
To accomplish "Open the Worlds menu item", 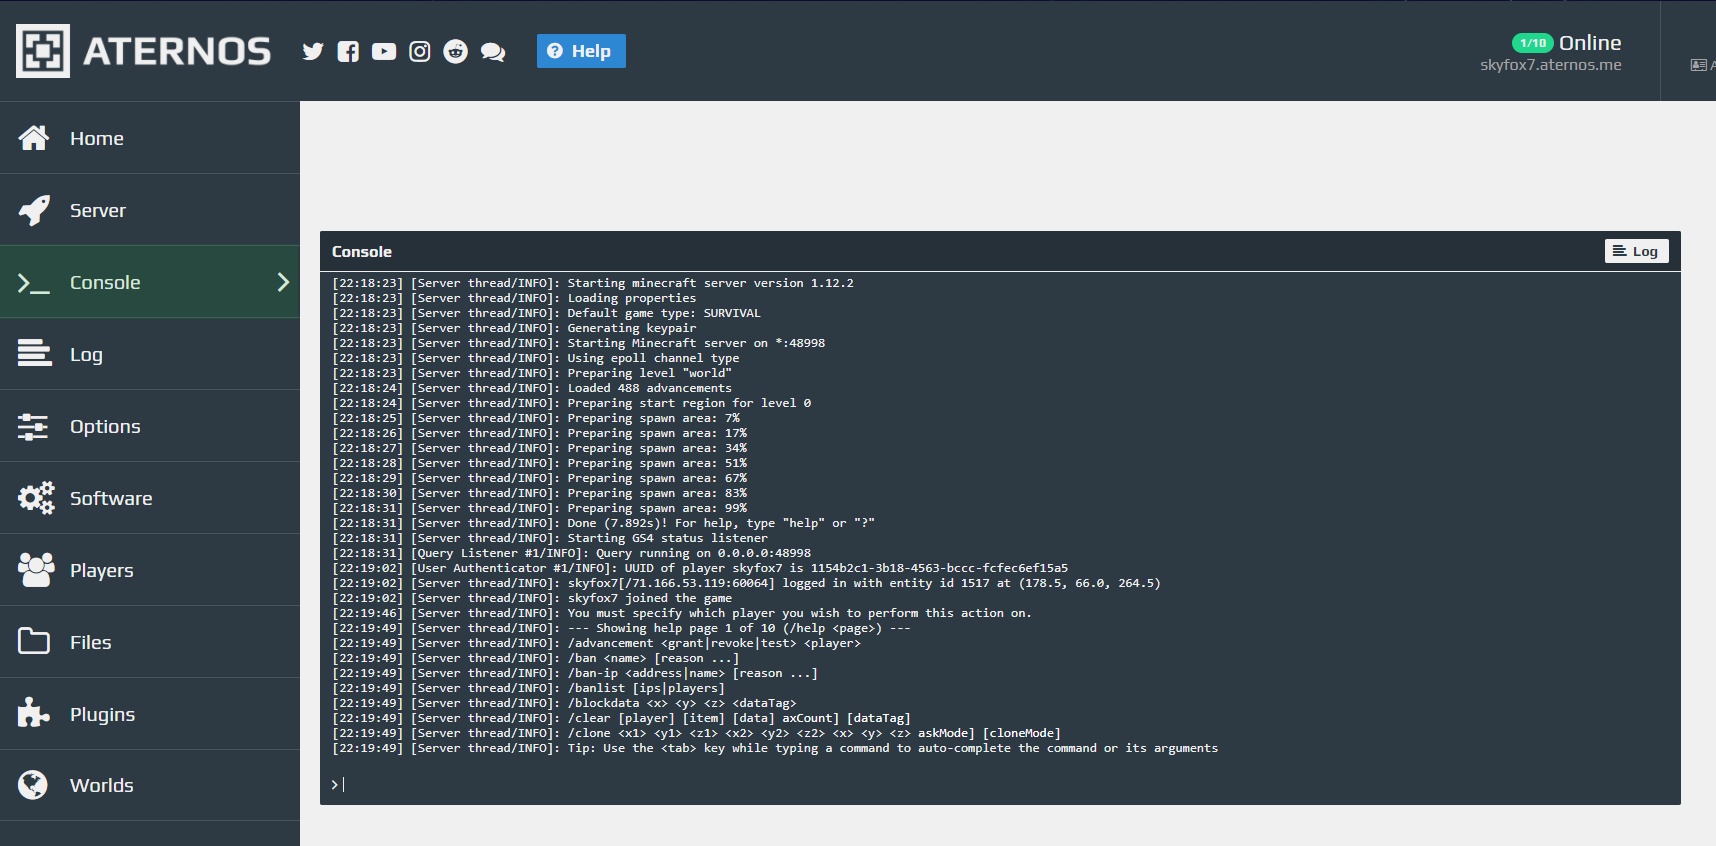I will [x=150, y=785].
